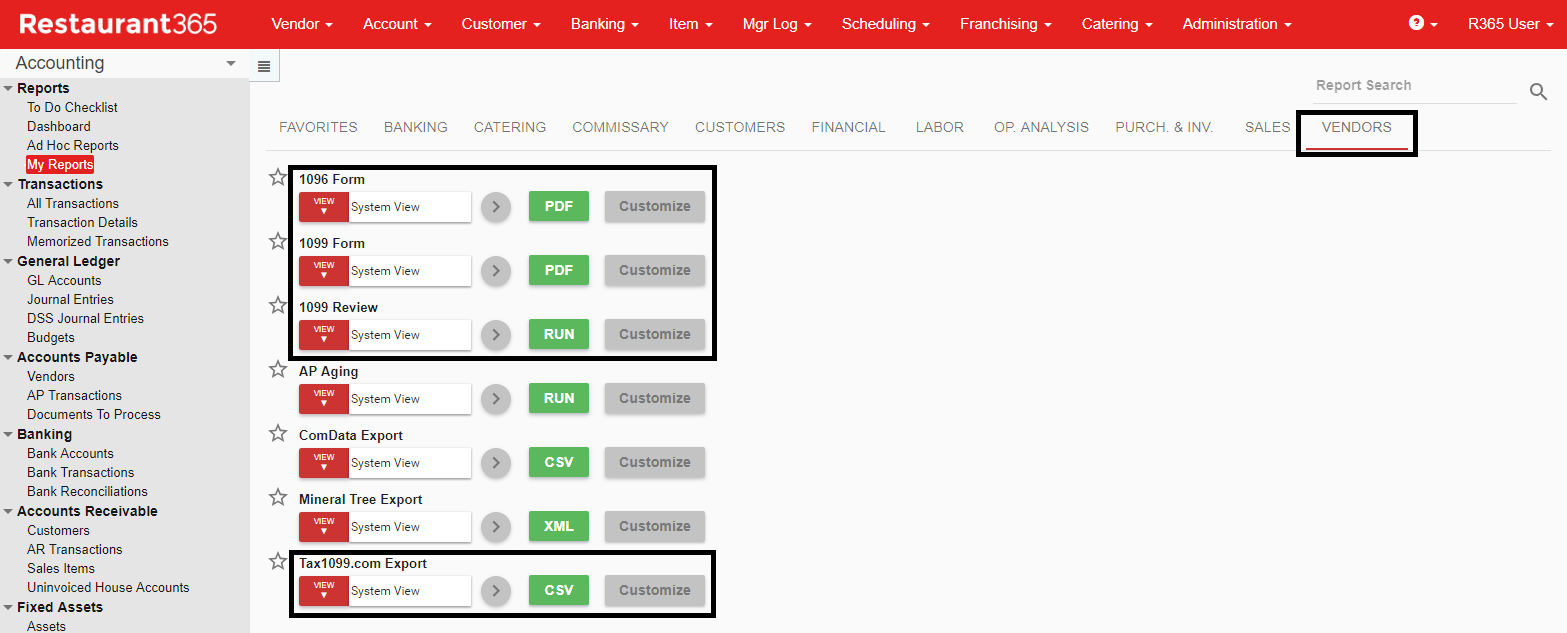Open the Vendor top menu

coord(302,24)
